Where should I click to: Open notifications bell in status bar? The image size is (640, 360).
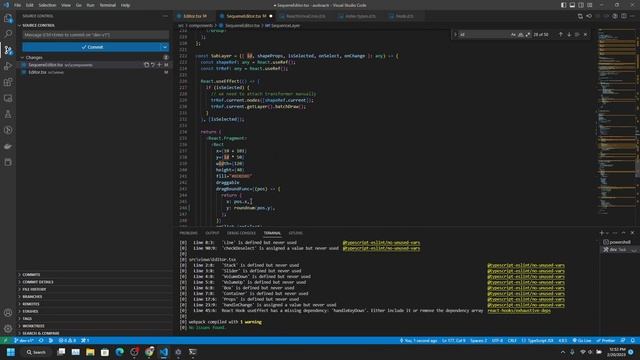(x=632, y=340)
